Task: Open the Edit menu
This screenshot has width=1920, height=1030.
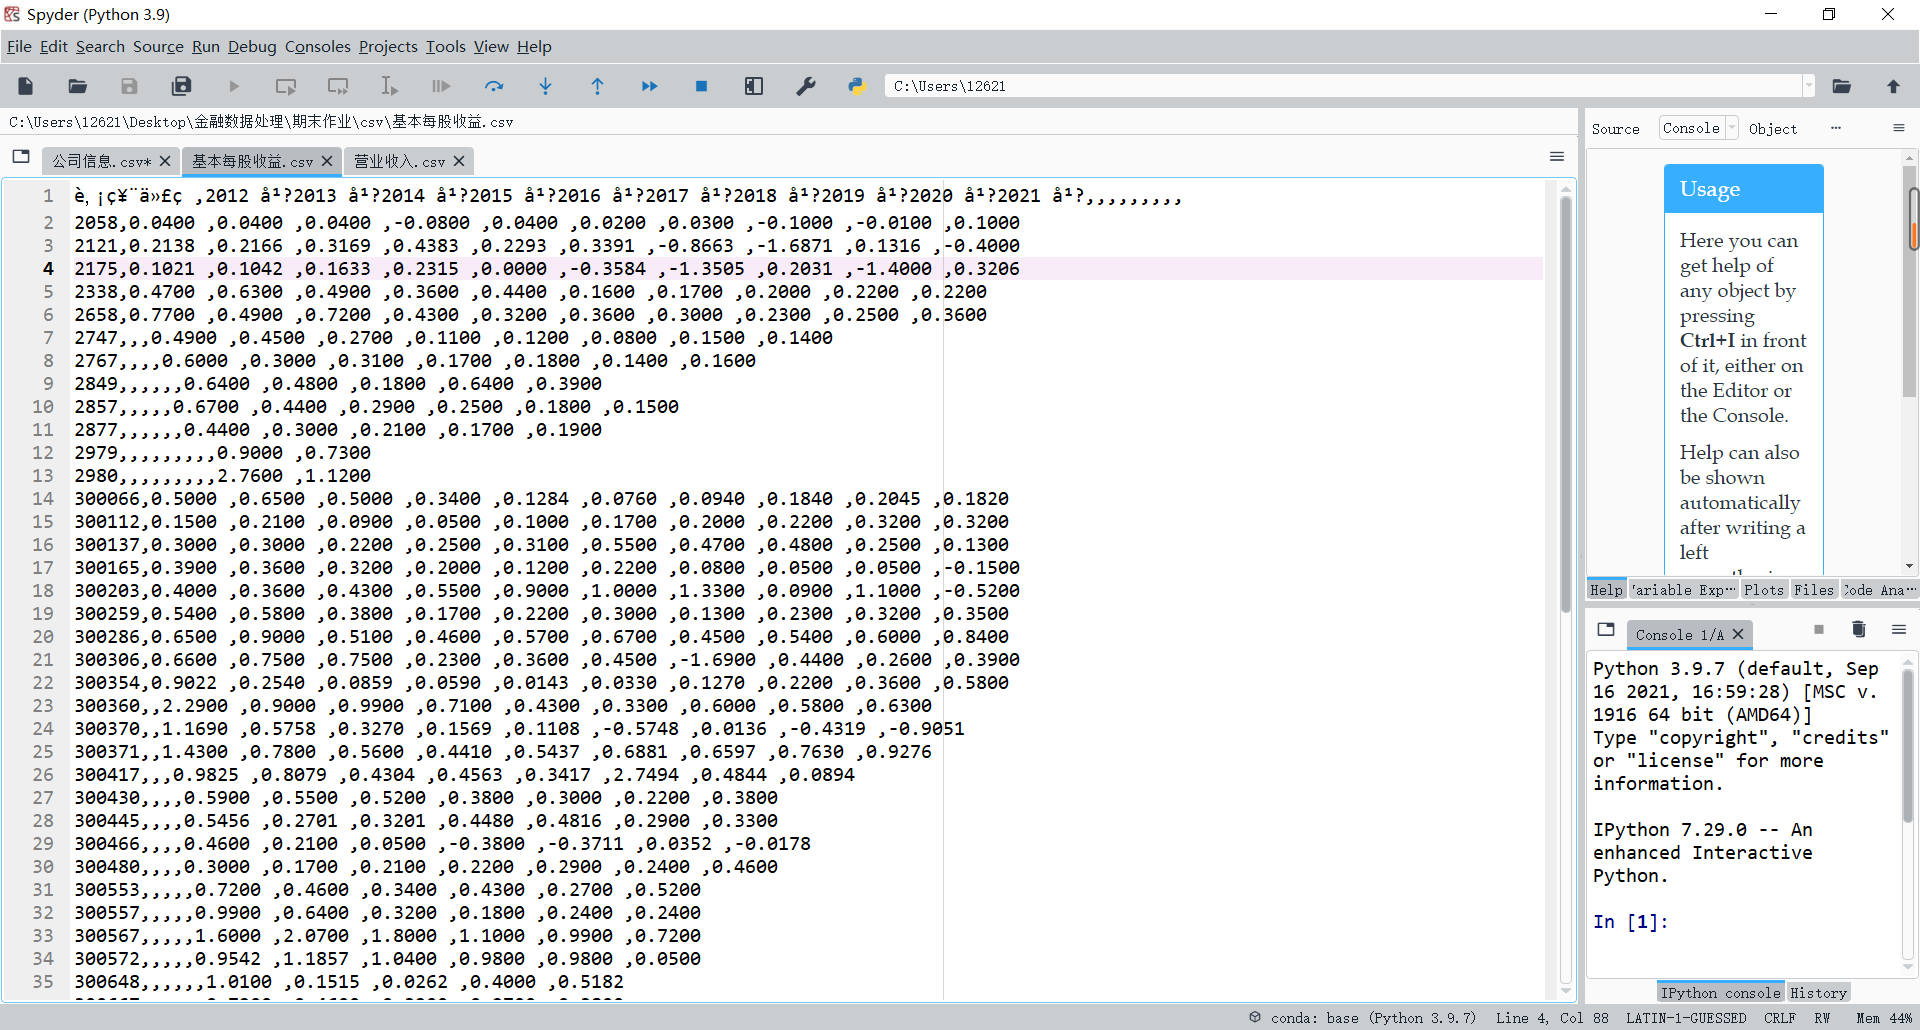Action: tap(53, 46)
